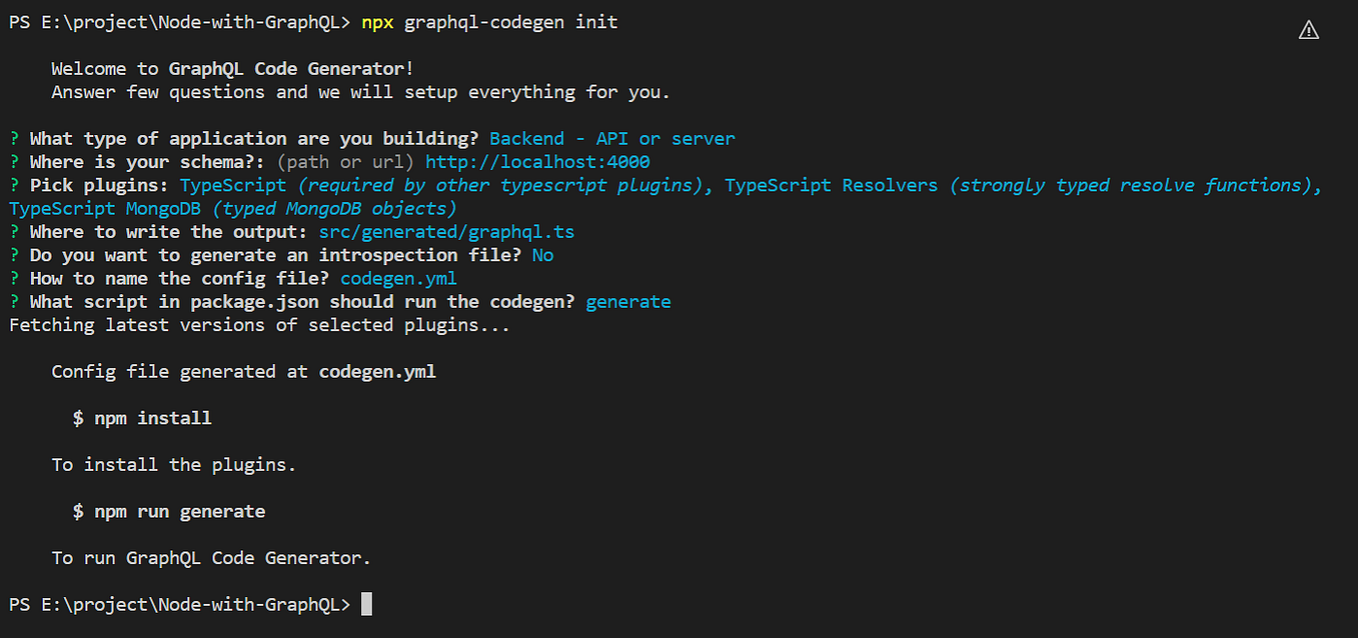Screen dimensions: 1358x638
Task: Click the src/generated/graphql.ts output path
Action: 446,232
